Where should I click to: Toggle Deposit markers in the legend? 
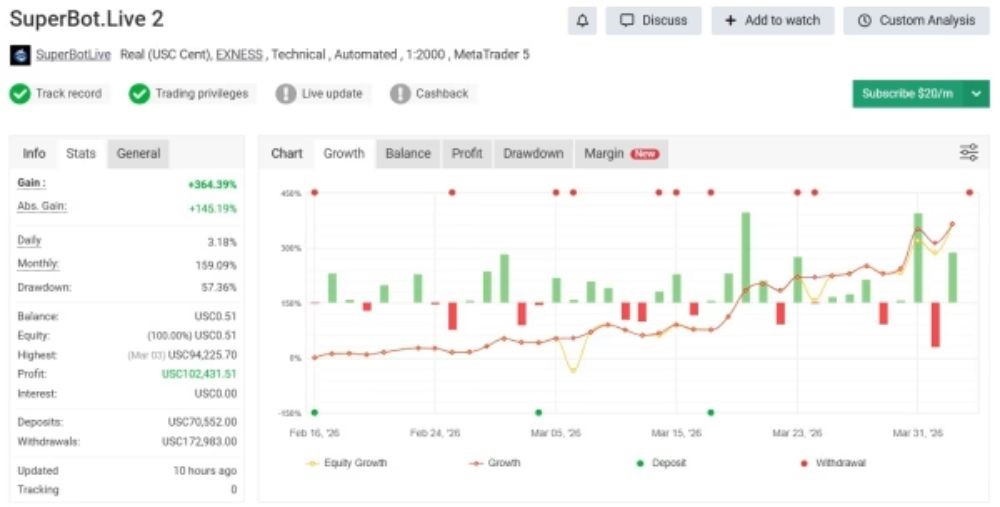tap(661, 463)
